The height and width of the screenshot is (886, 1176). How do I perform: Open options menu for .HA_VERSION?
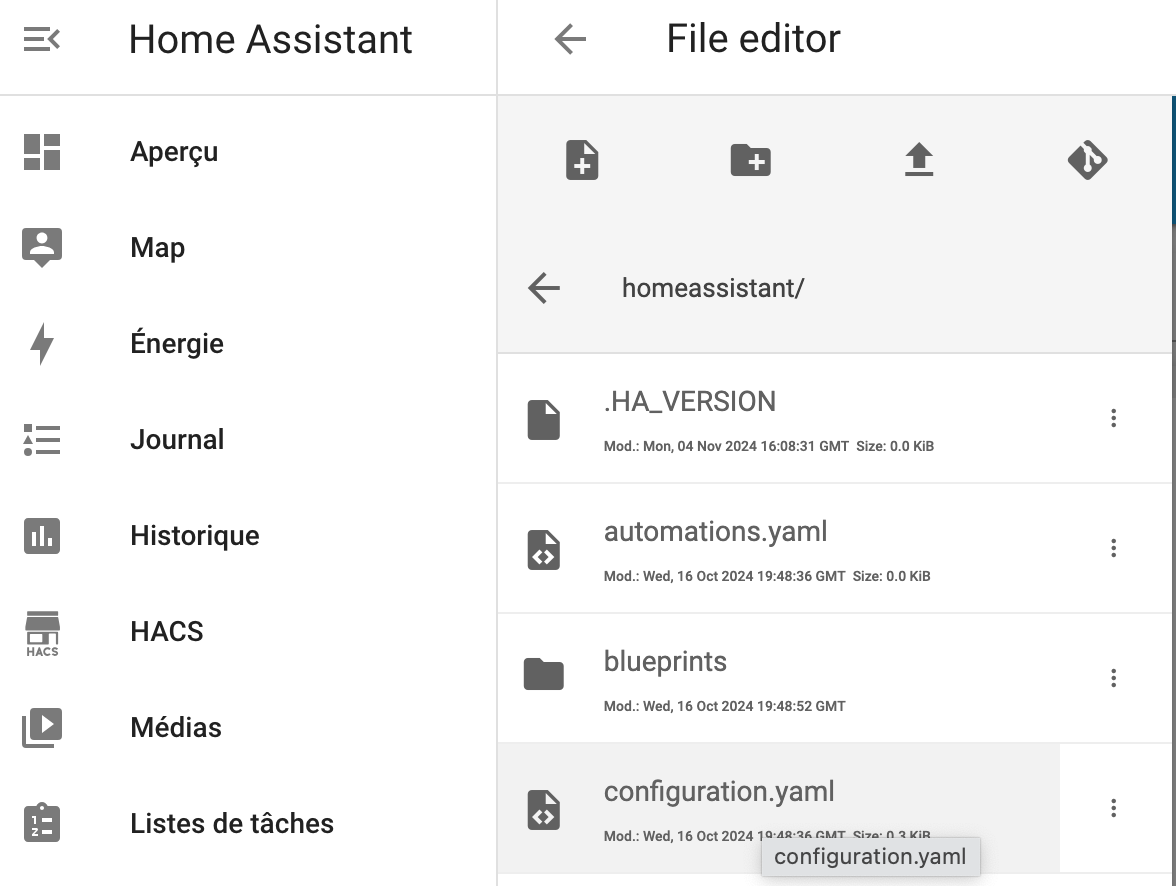coord(1114,418)
